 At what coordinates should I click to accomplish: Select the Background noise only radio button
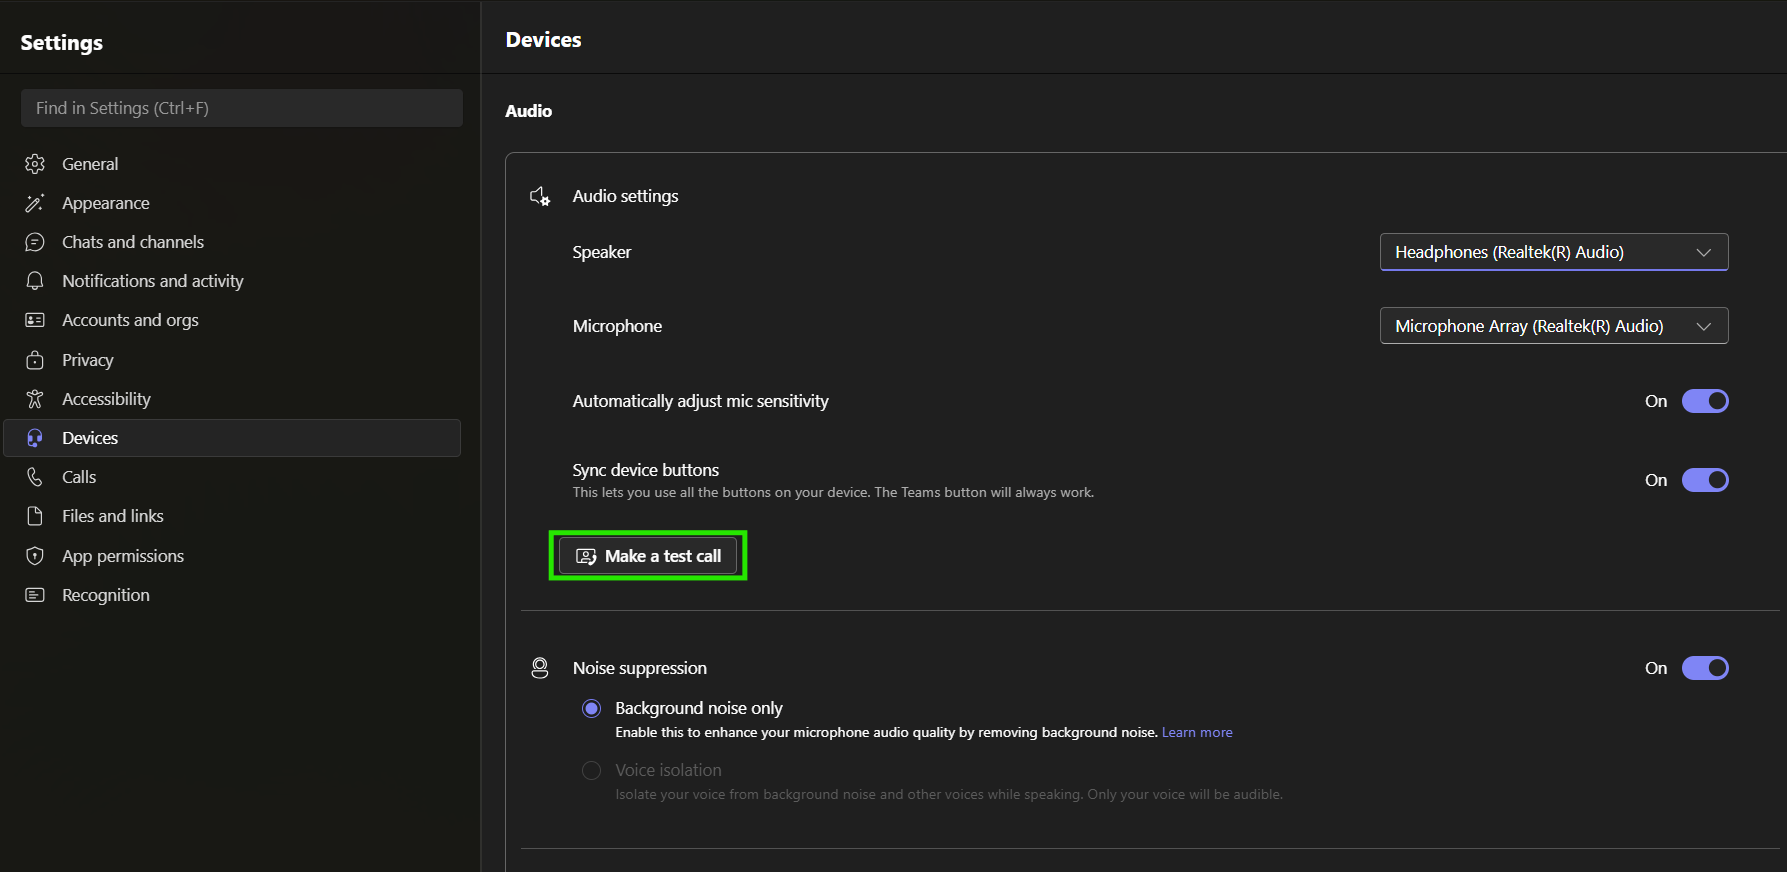(x=592, y=708)
